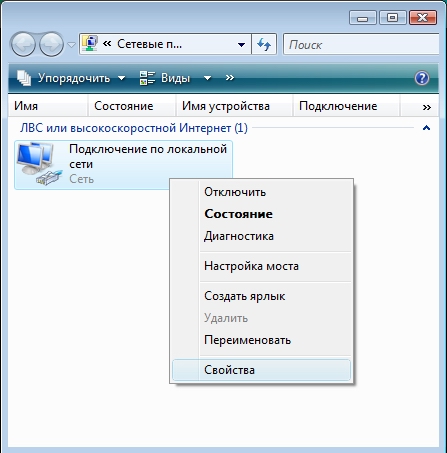This screenshot has height=453, width=447.
Task: Click into the Поиск search field
Action: point(361,44)
